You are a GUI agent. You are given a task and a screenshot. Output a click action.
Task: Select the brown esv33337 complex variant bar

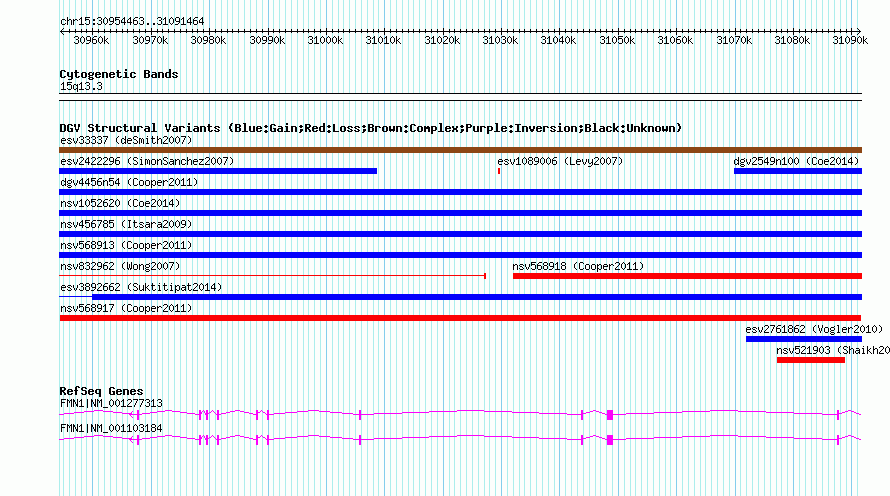point(460,150)
